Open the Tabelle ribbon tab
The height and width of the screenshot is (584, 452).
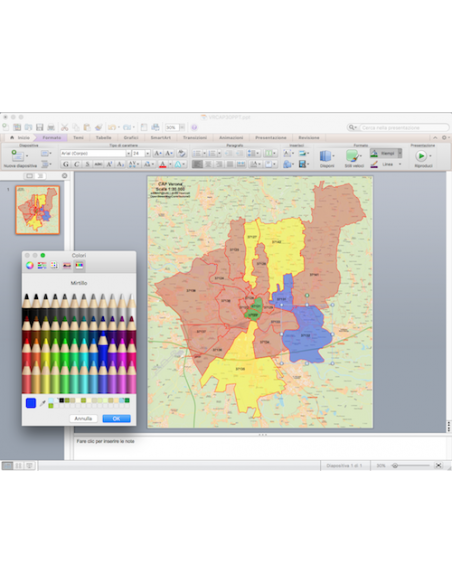[104, 137]
